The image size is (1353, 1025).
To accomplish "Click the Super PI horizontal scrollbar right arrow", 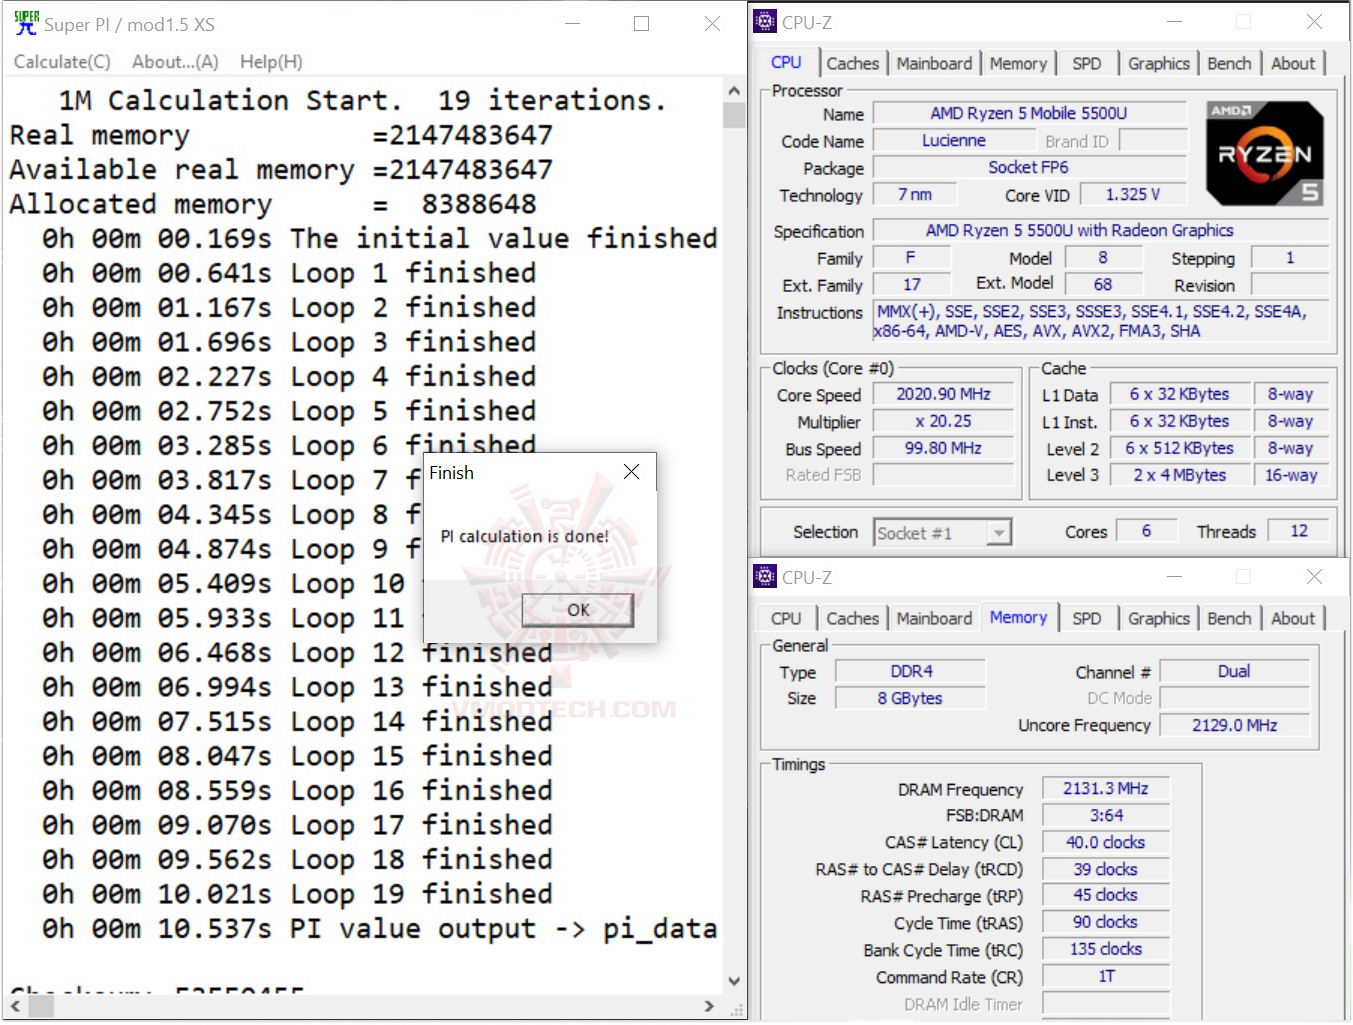I will point(709,1006).
